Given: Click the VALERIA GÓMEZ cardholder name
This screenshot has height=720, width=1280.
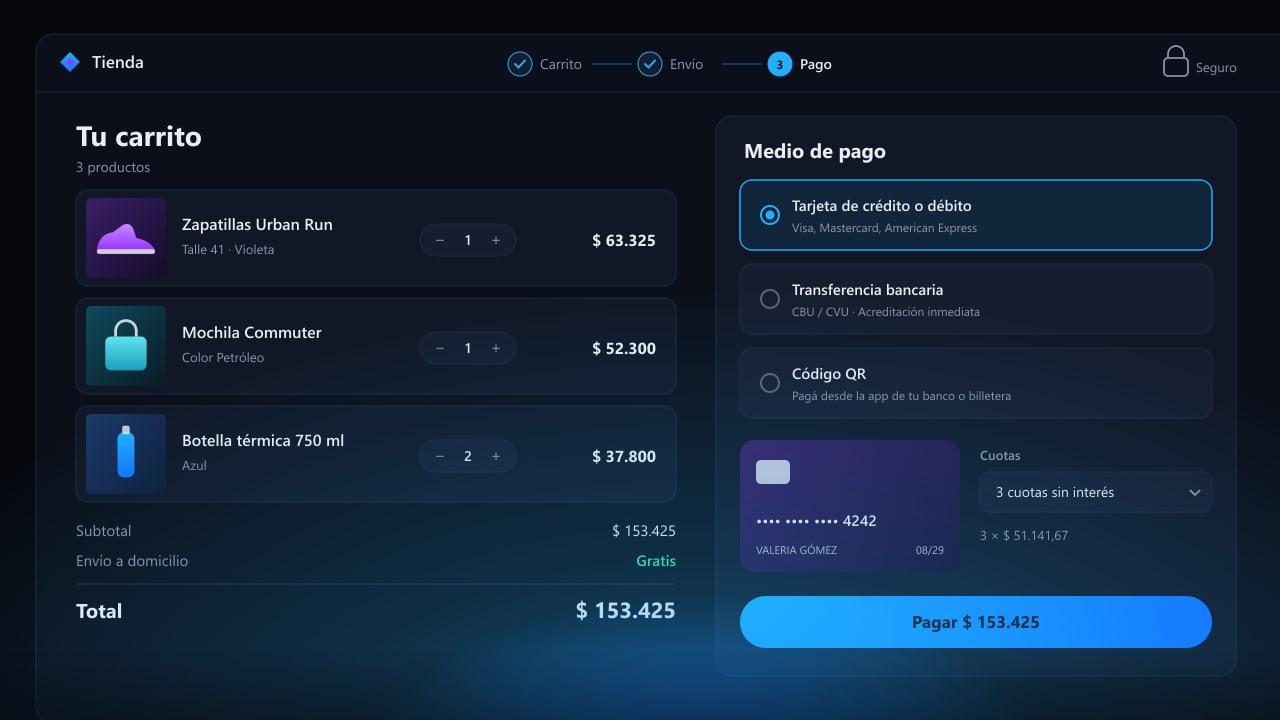Looking at the screenshot, I should click(797, 550).
